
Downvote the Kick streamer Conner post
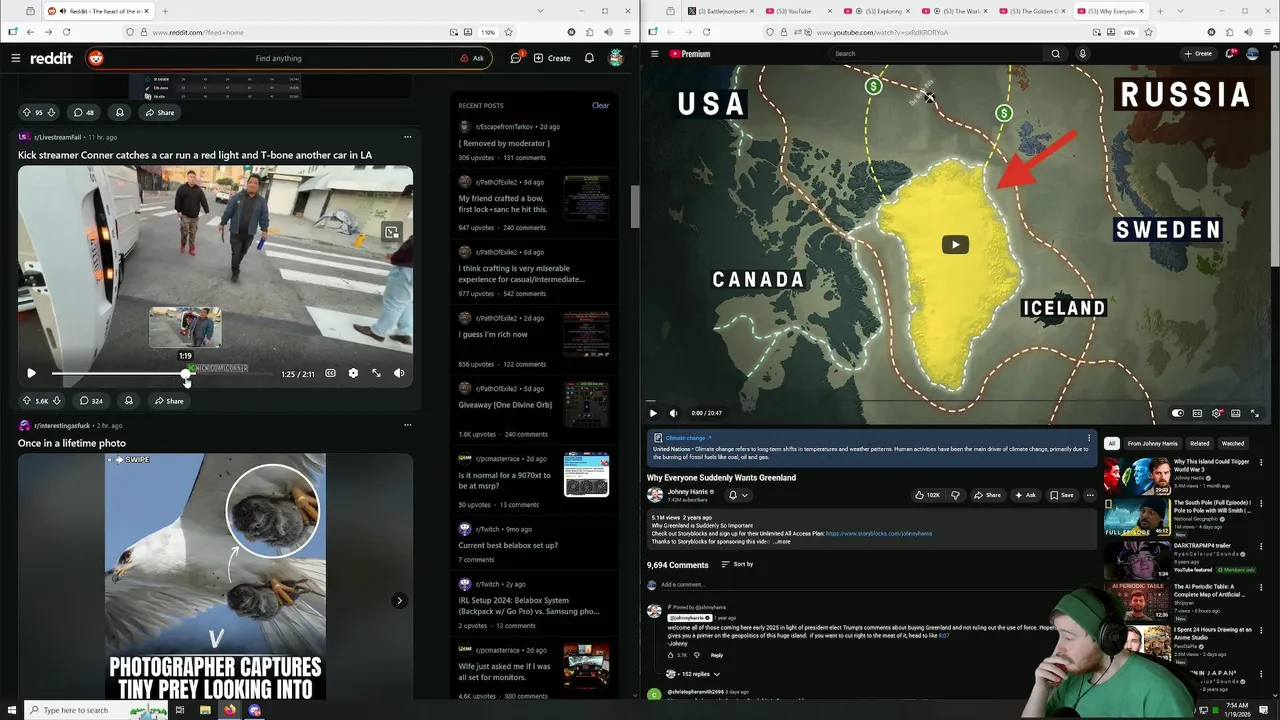56,401
